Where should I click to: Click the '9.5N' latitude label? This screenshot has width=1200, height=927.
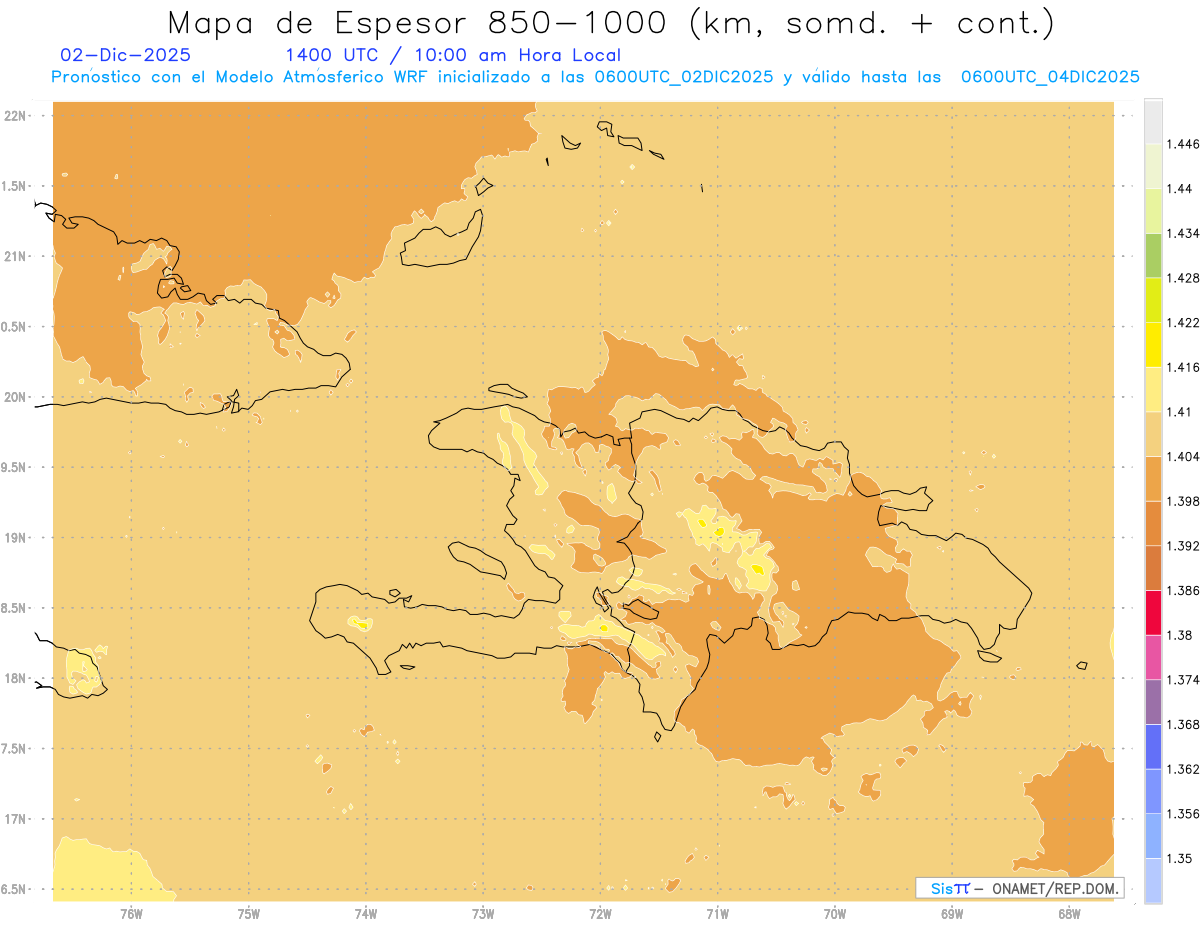coord(15,468)
